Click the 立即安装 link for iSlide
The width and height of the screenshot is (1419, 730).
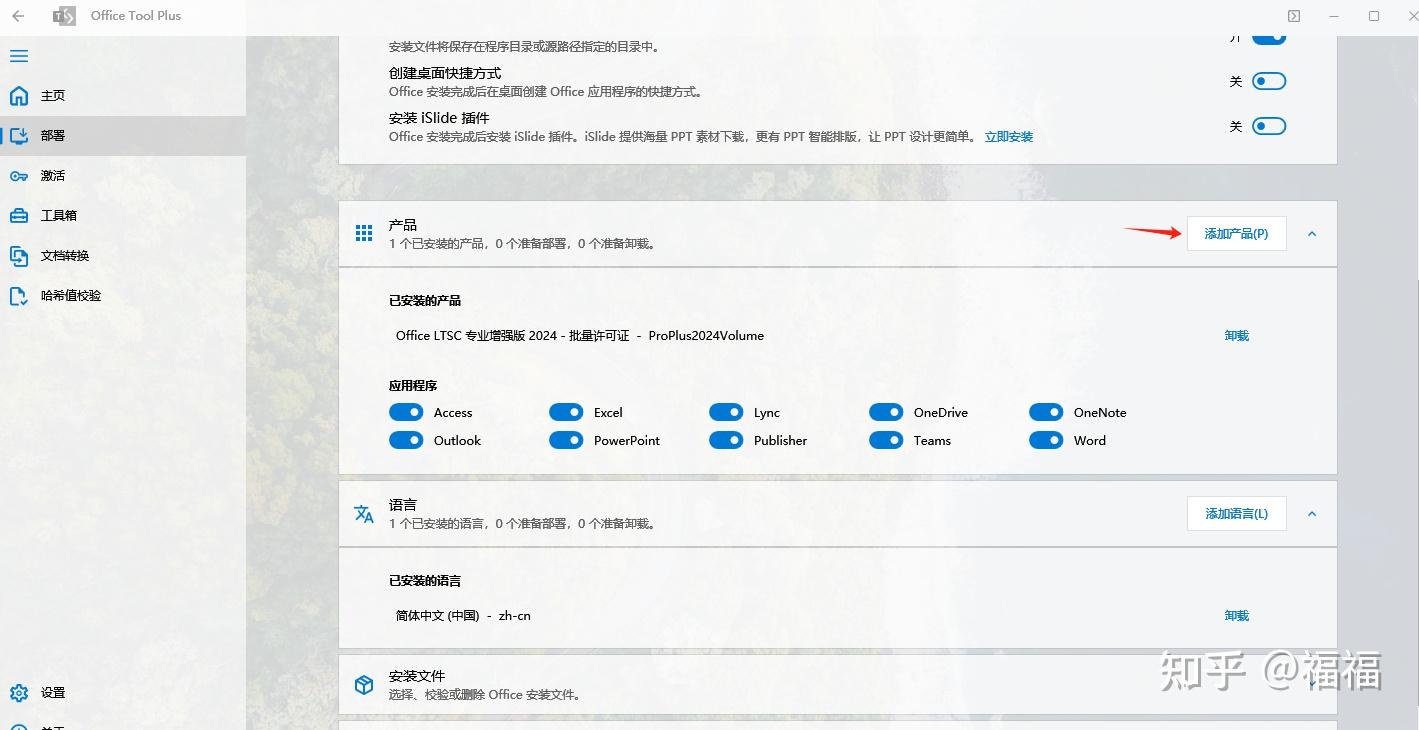point(1008,136)
